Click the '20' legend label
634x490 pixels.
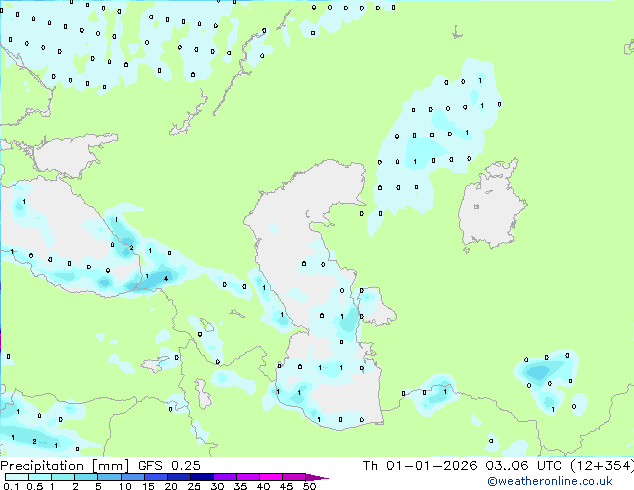171,486
